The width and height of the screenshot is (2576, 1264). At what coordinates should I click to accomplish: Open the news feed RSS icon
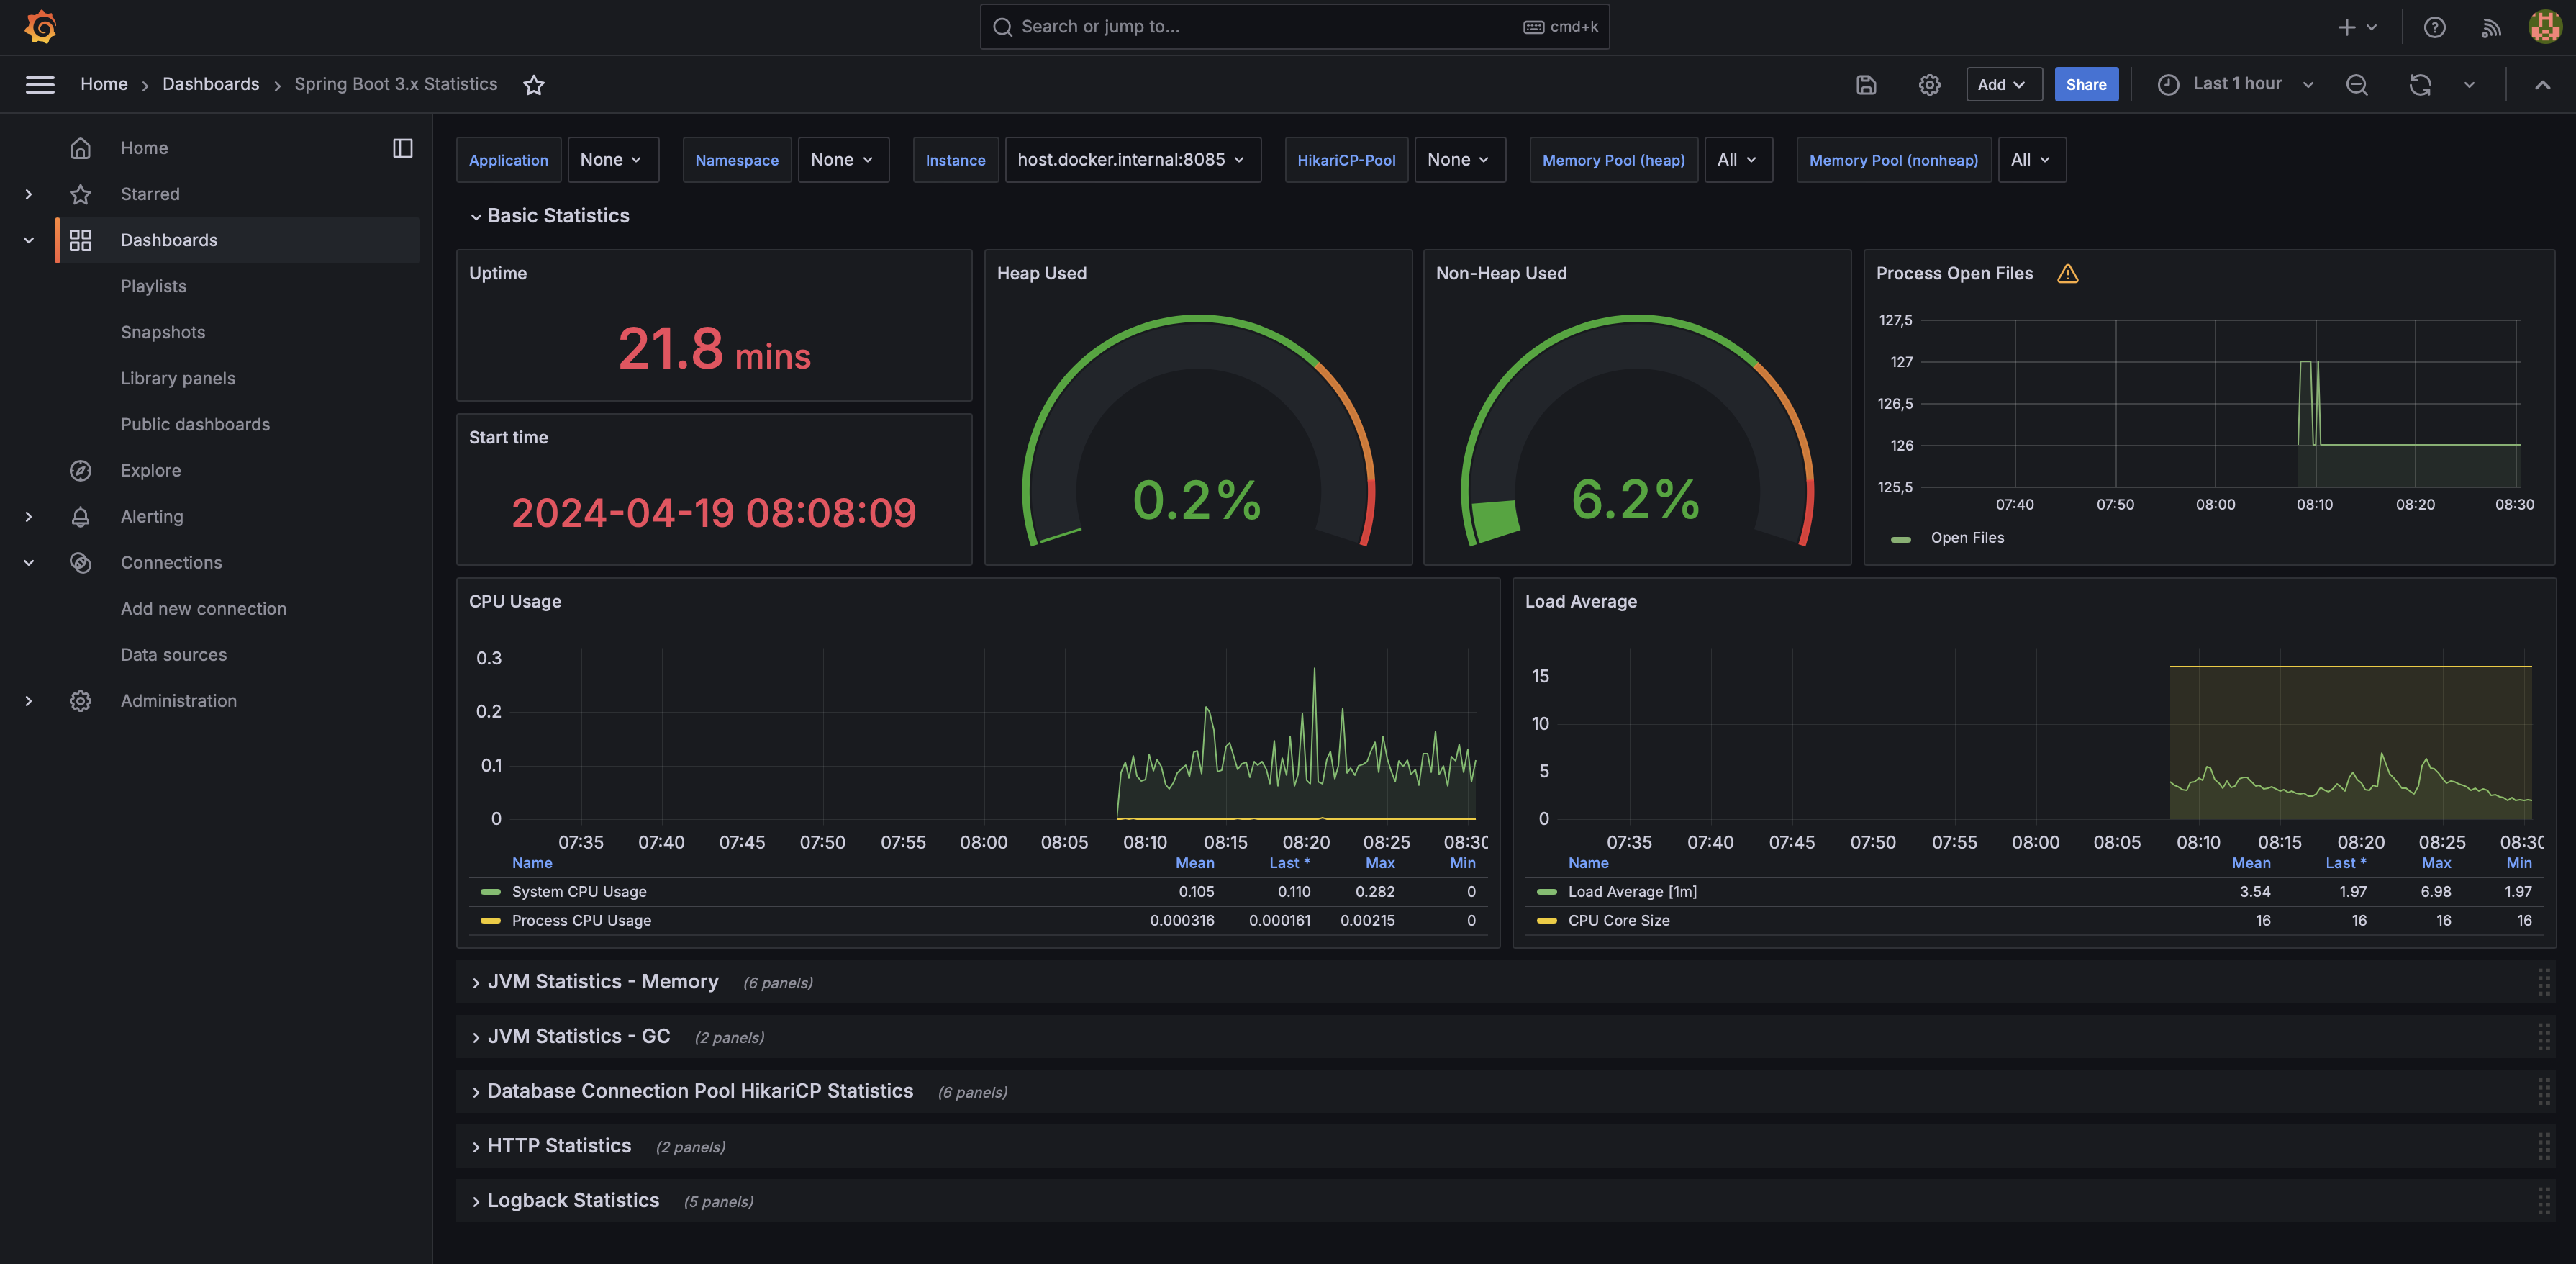point(2490,27)
